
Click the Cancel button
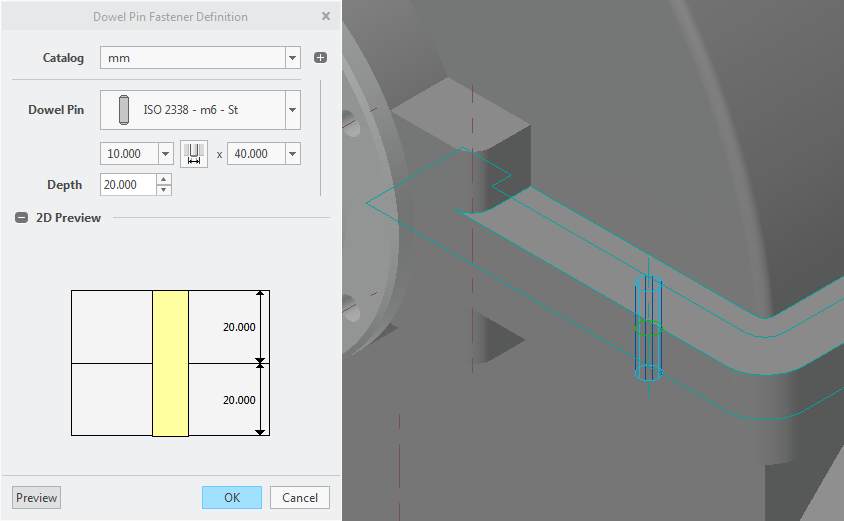click(x=300, y=497)
